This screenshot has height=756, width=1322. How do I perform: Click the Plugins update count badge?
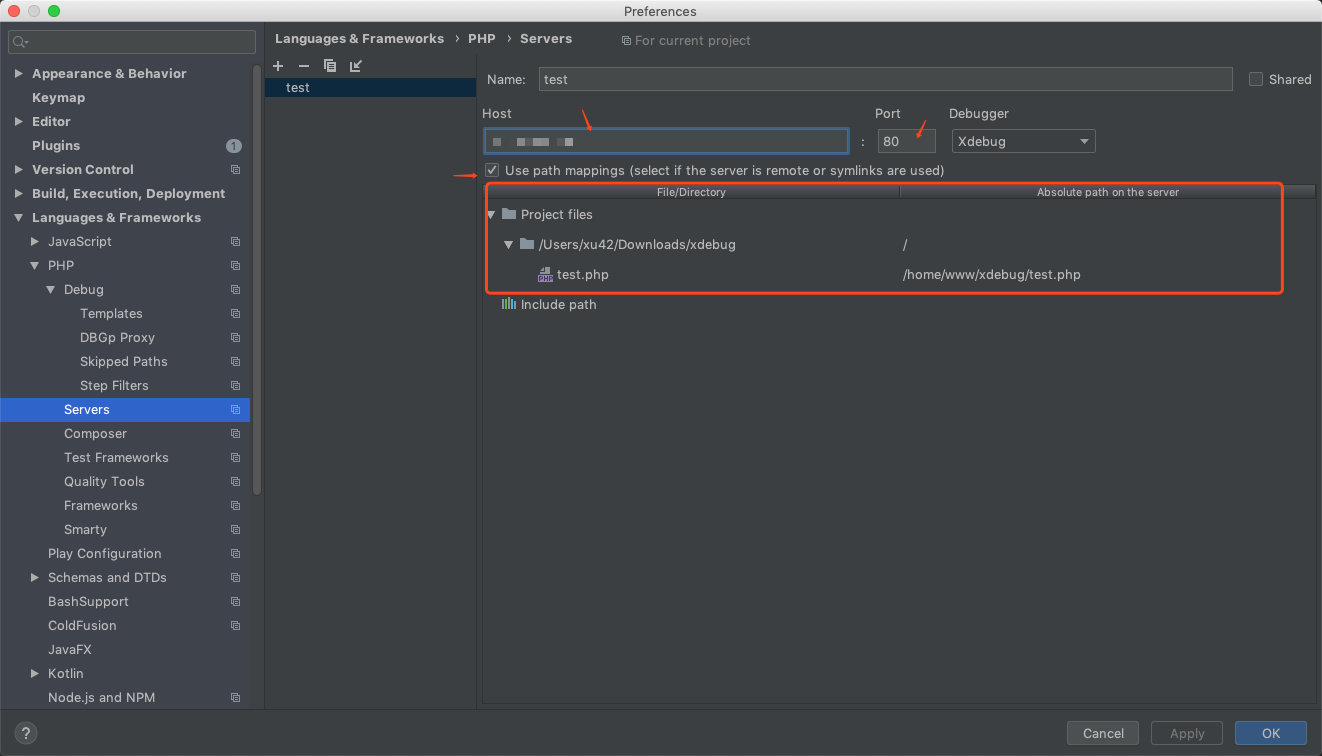pyautogui.click(x=233, y=146)
